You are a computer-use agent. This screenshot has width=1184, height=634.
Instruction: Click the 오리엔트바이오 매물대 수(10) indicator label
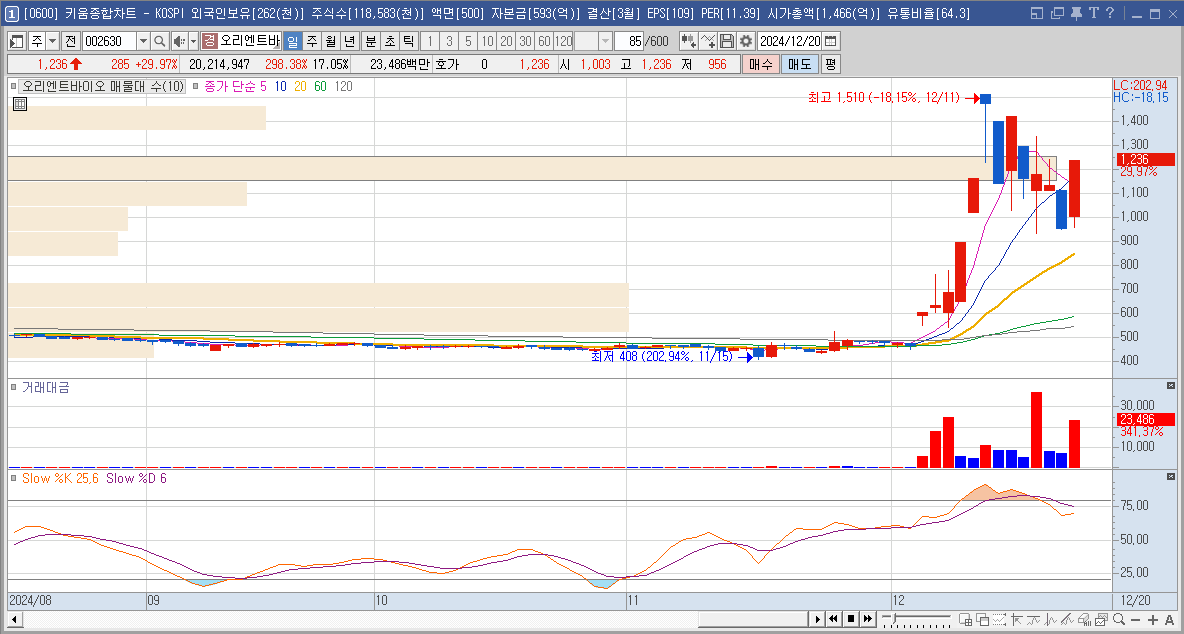[103, 87]
